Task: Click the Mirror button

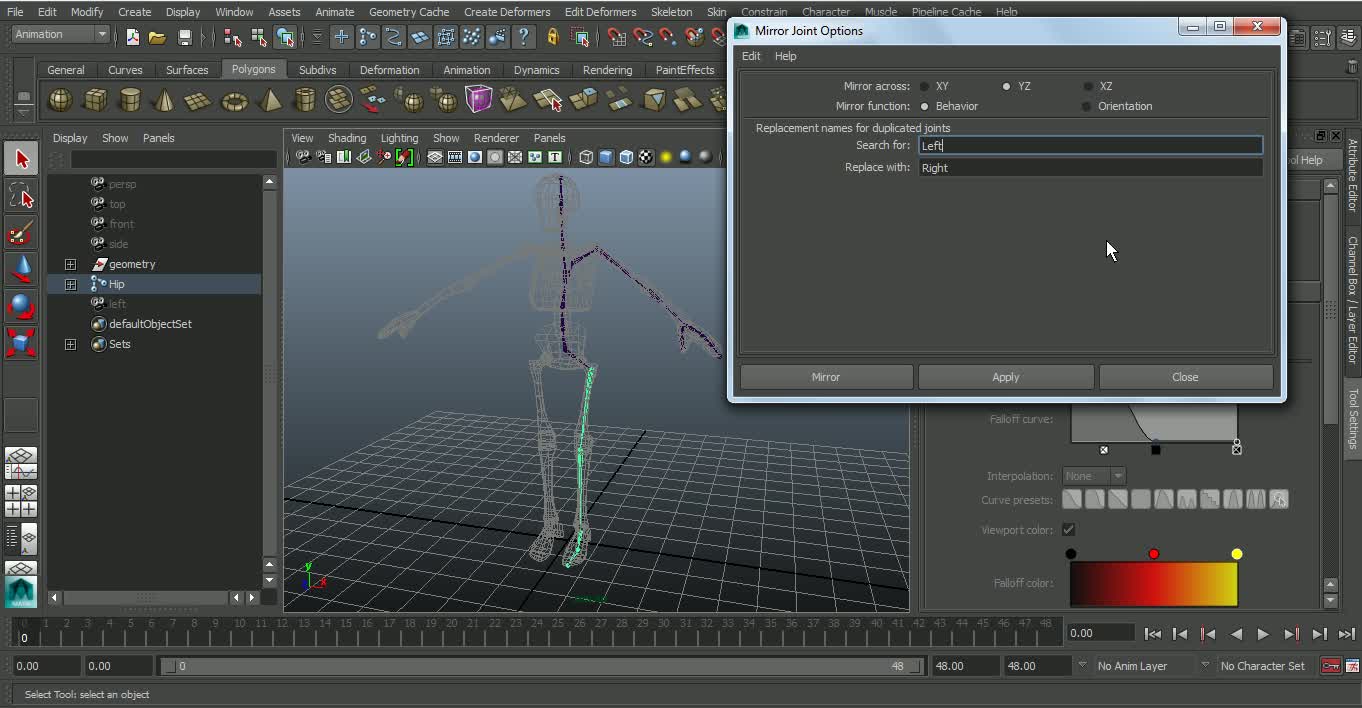Action: coord(826,377)
